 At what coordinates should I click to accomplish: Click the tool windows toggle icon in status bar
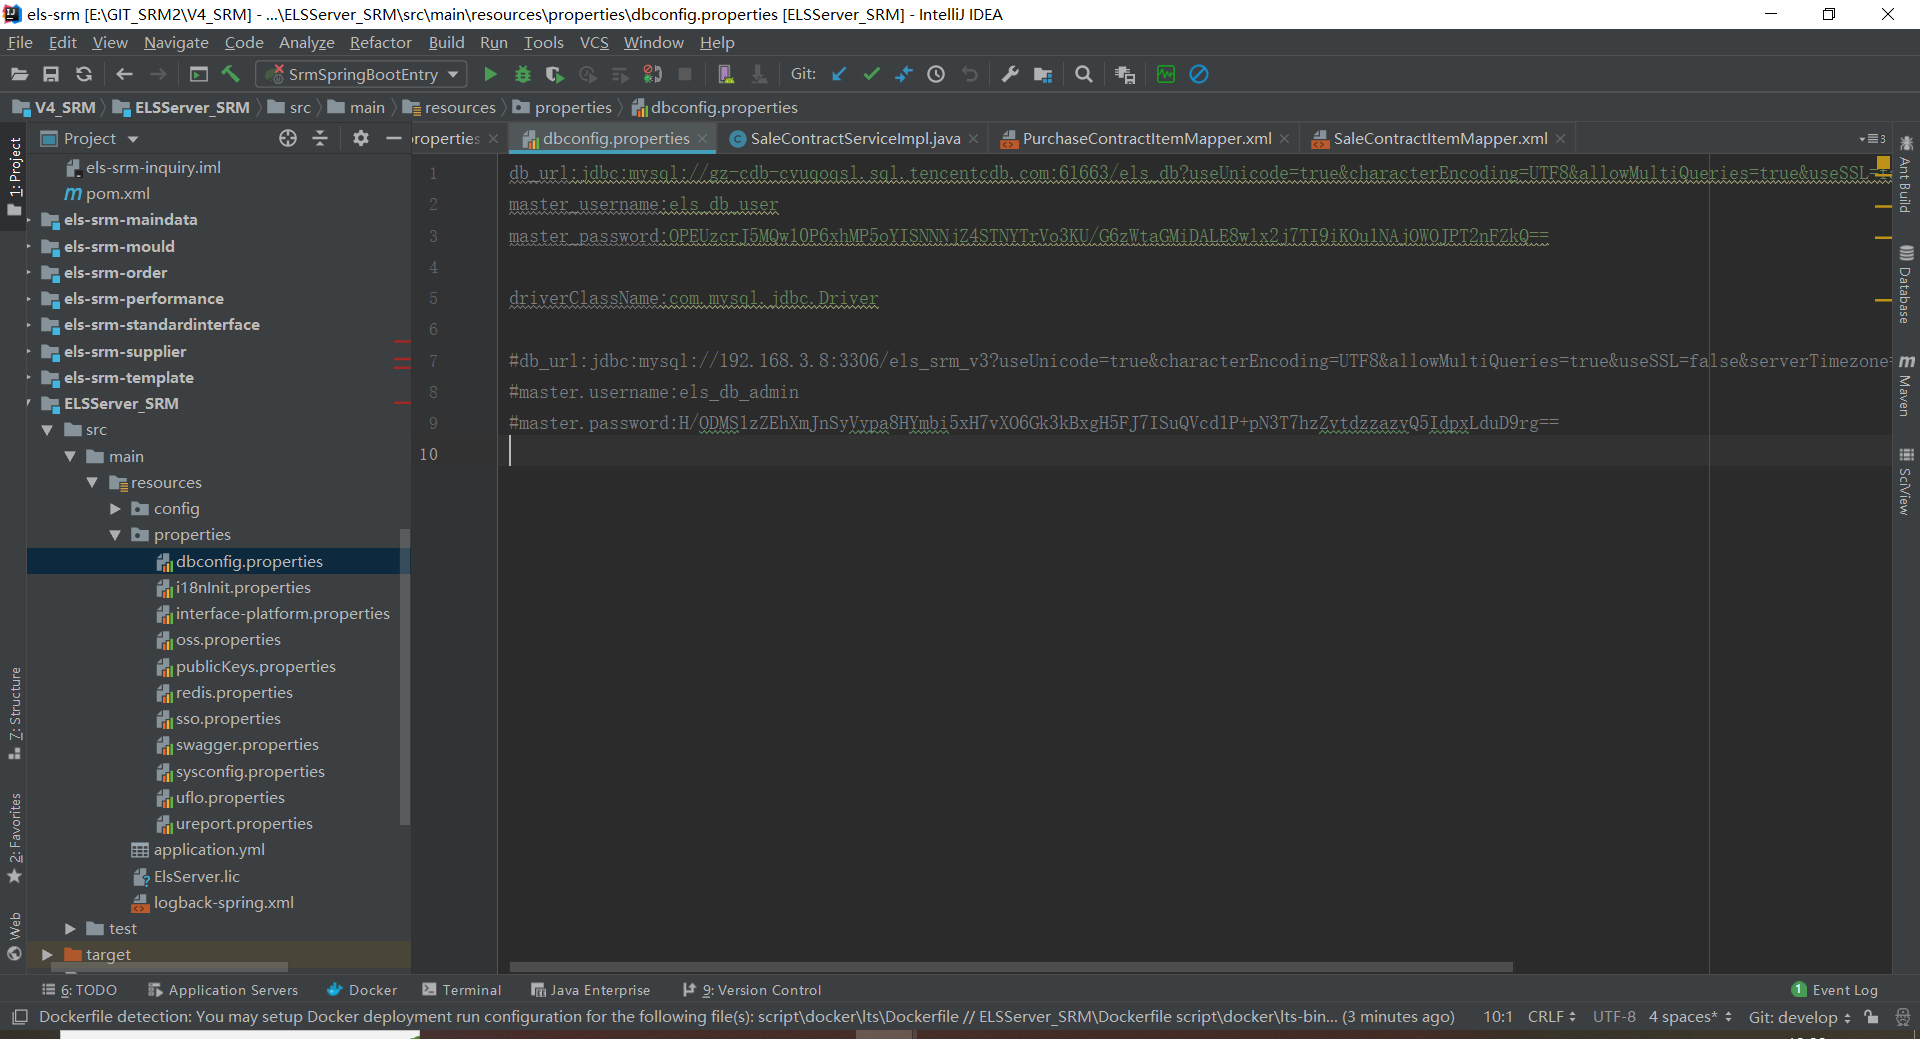(19, 1017)
